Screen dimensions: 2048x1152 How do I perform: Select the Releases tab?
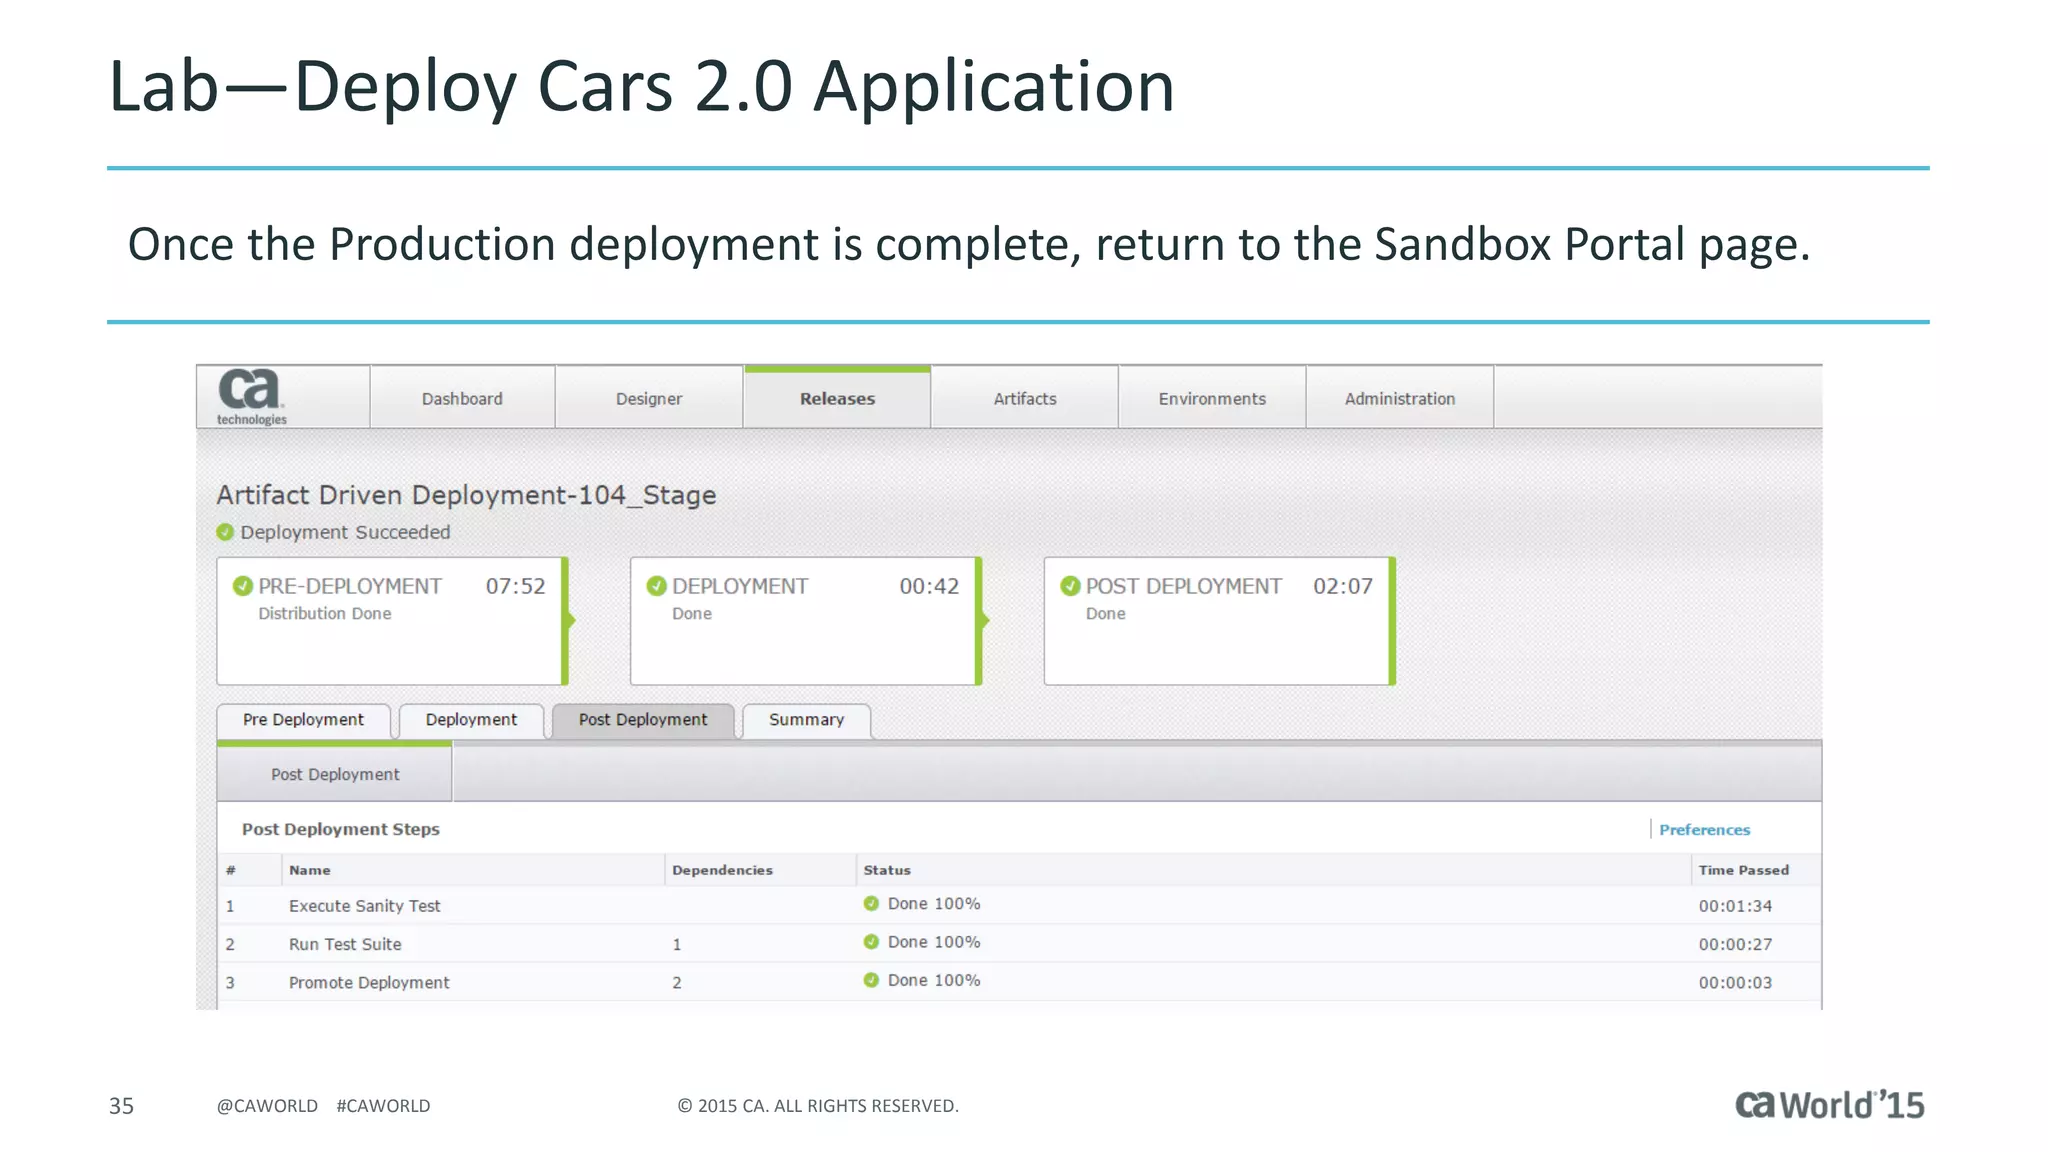pos(837,398)
